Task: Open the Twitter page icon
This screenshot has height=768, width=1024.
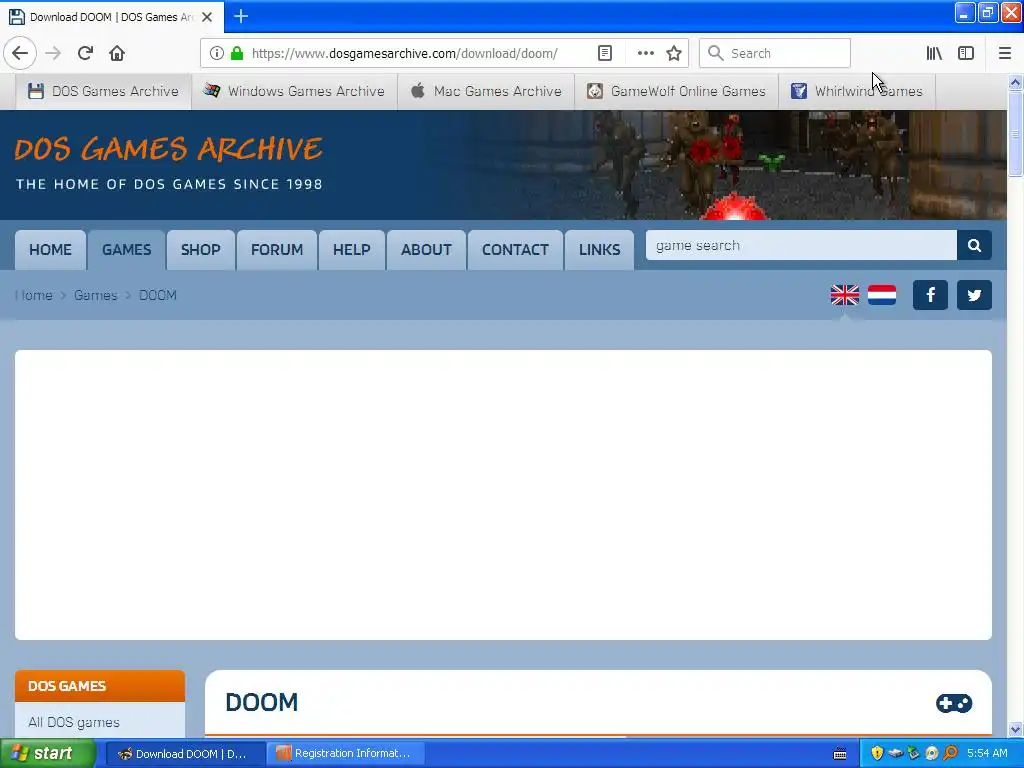Action: pyautogui.click(x=974, y=295)
